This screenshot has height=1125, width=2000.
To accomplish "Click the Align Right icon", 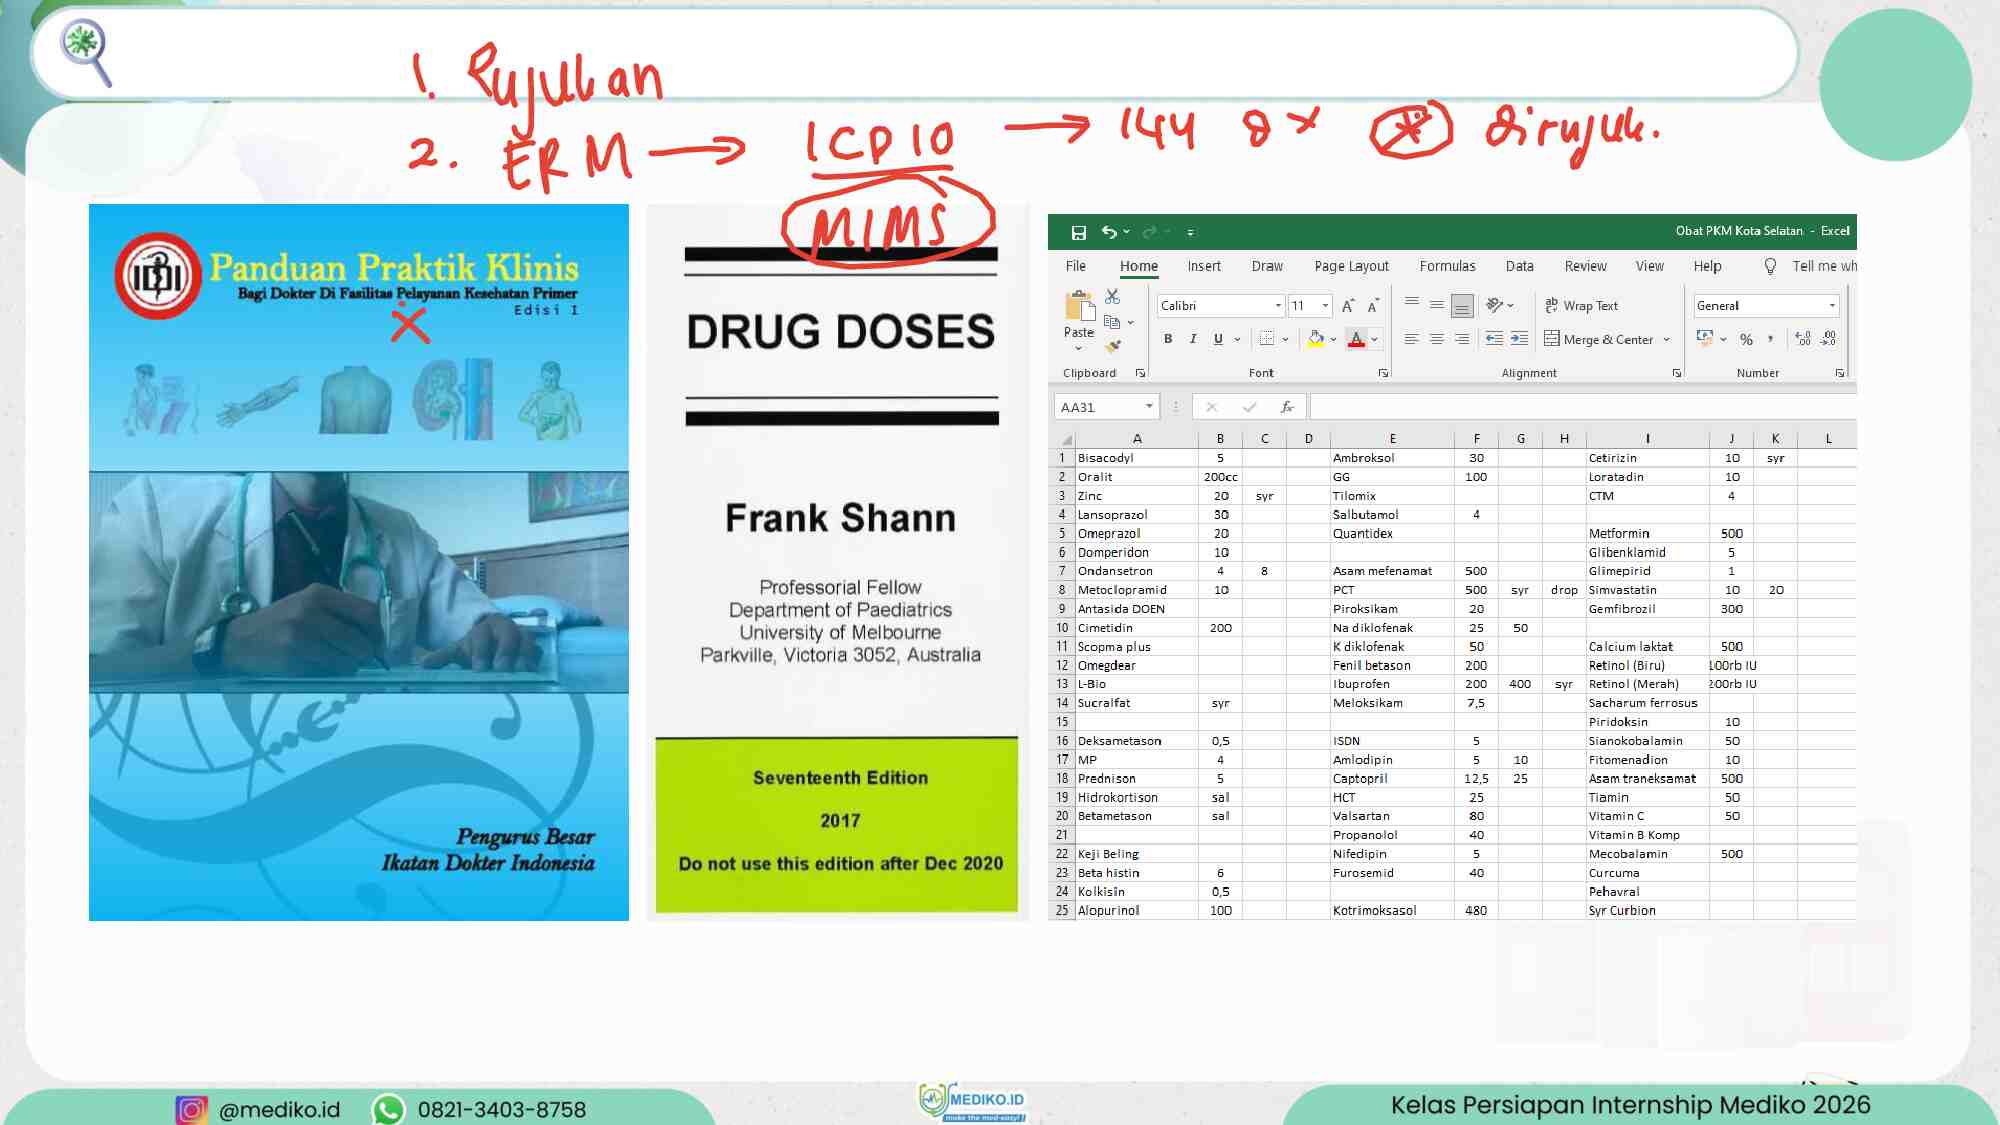I will tap(1462, 339).
